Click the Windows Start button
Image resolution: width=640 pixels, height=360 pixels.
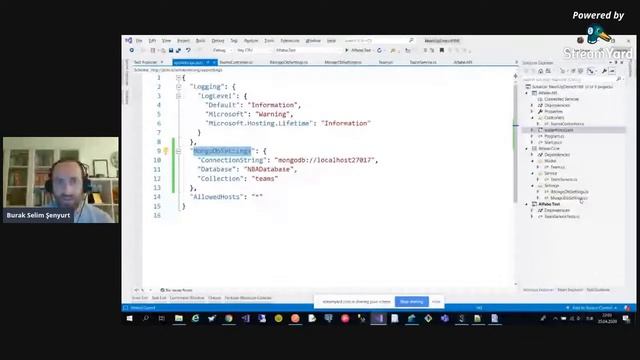pyautogui.click(x=129, y=318)
